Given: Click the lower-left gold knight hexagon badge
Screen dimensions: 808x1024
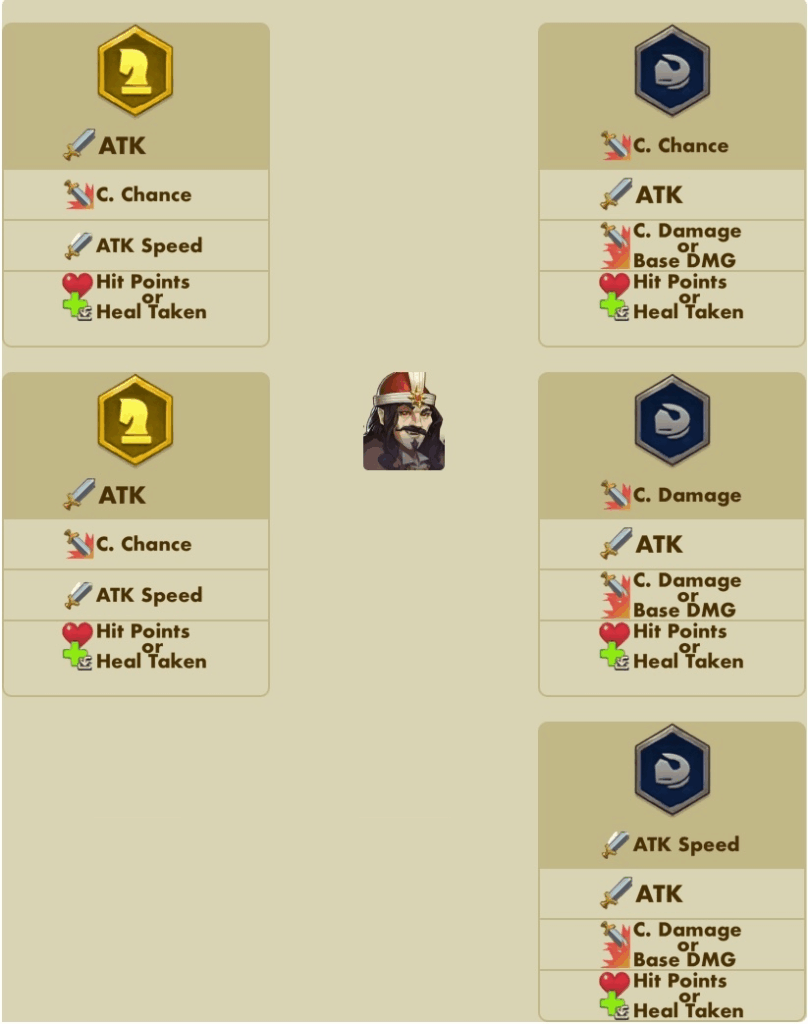Looking at the screenshot, I should [135, 420].
